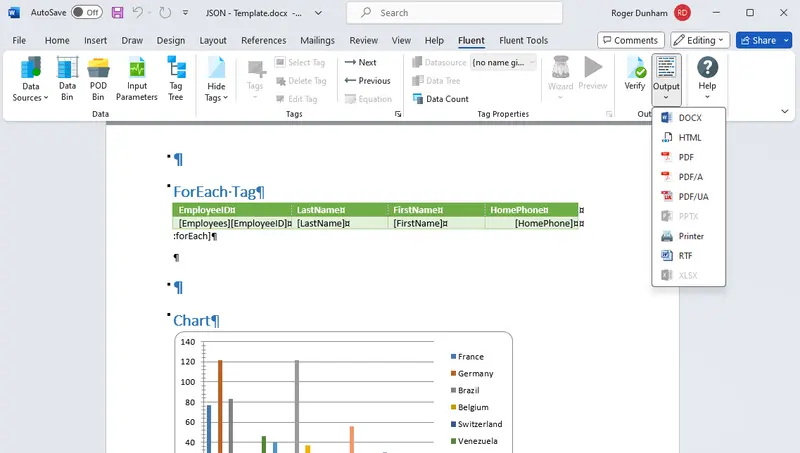
Task: Choose PDF output format
Action: pyautogui.click(x=688, y=157)
